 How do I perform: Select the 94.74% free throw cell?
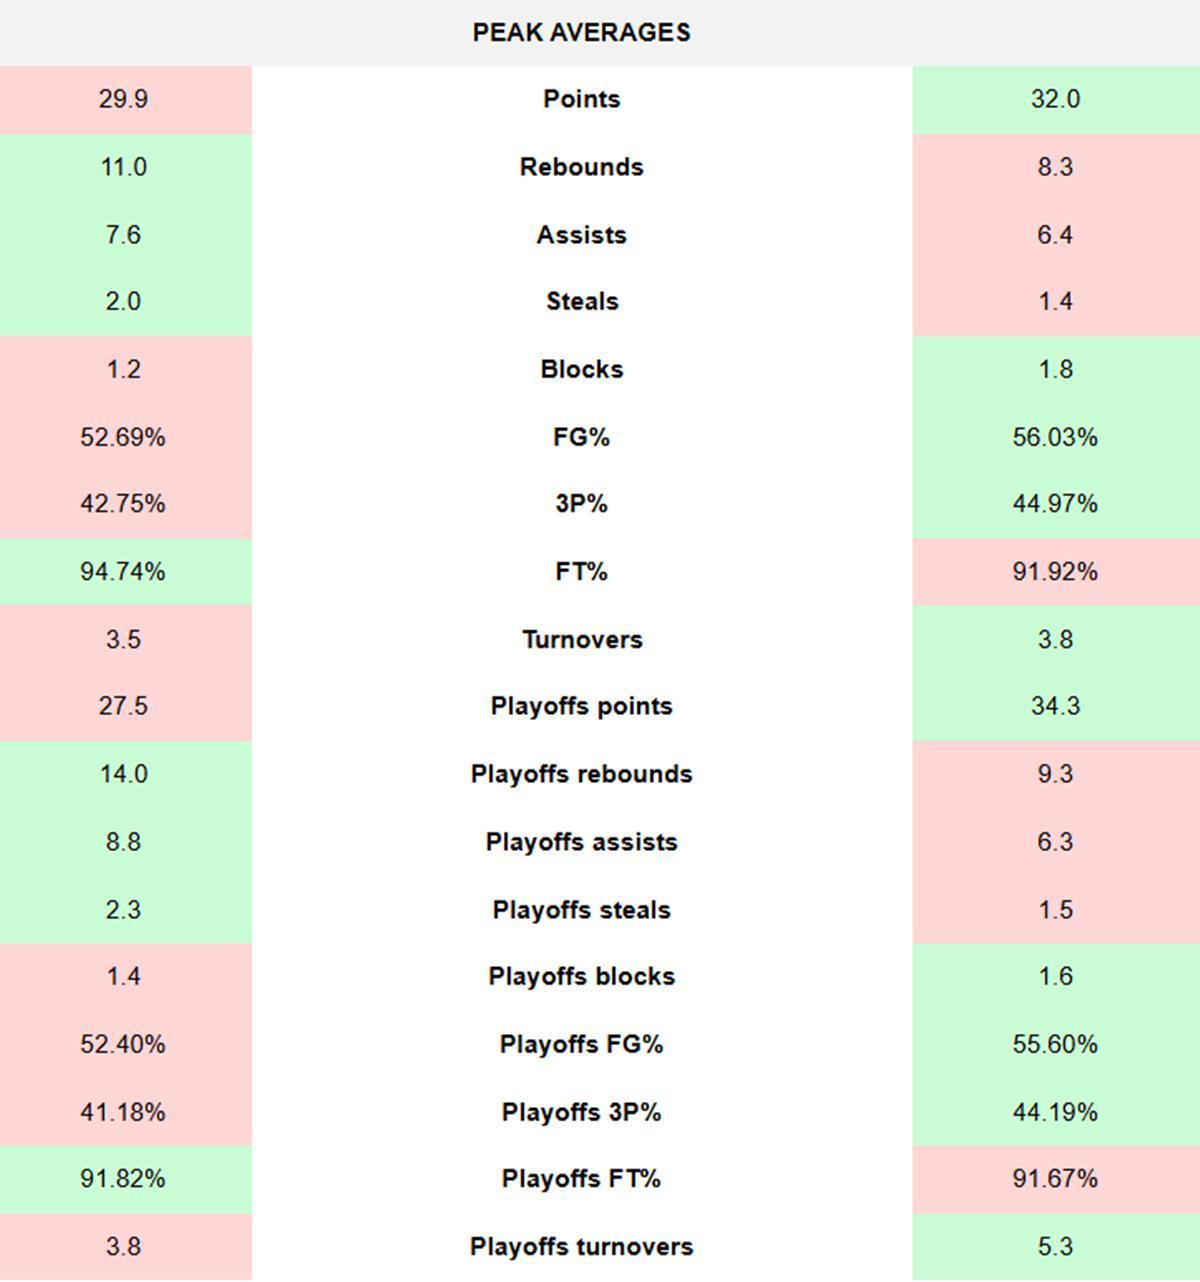coord(123,572)
